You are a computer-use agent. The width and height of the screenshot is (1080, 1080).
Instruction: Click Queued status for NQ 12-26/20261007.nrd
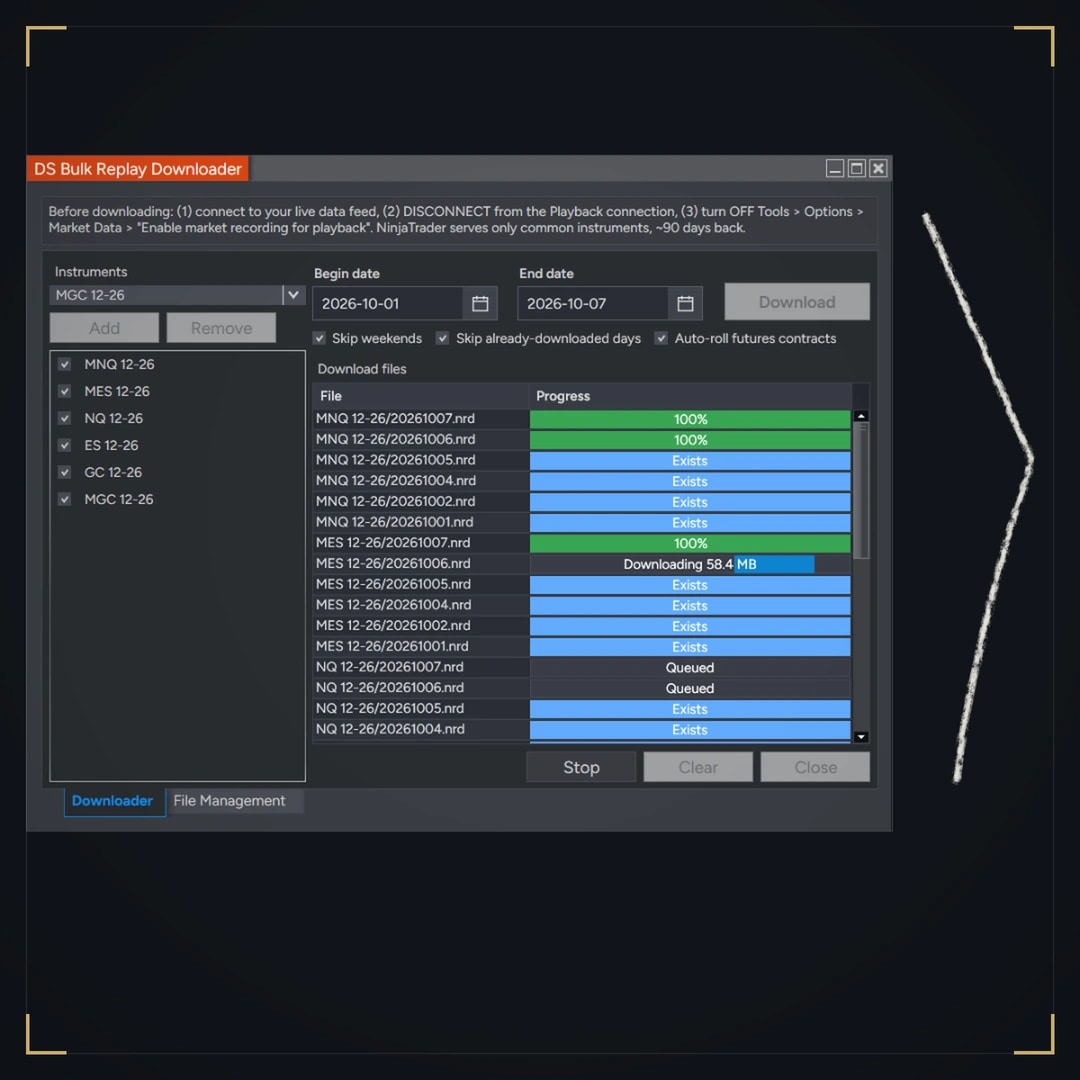689,667
